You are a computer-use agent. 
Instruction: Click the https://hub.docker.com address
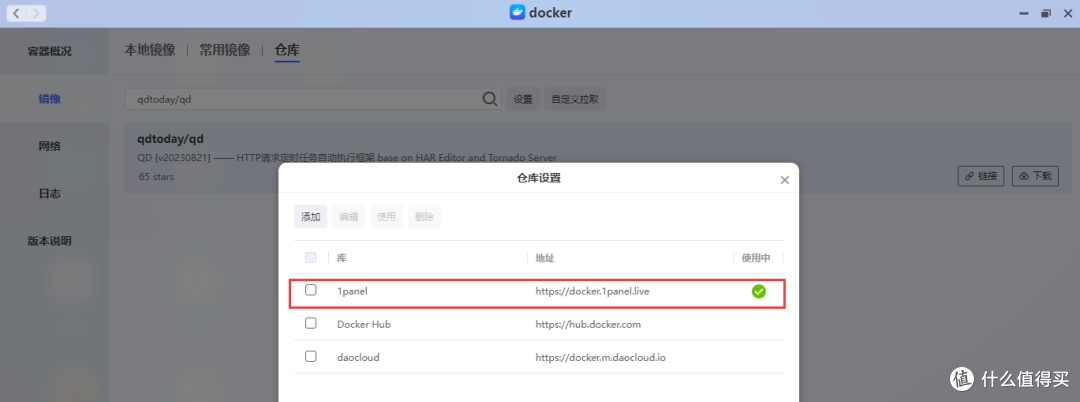[x=588, y=324]
